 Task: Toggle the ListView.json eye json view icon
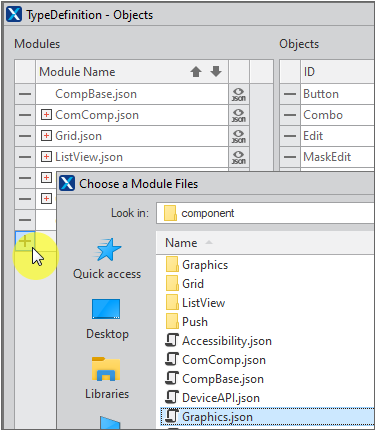click(x=239, y=157)
